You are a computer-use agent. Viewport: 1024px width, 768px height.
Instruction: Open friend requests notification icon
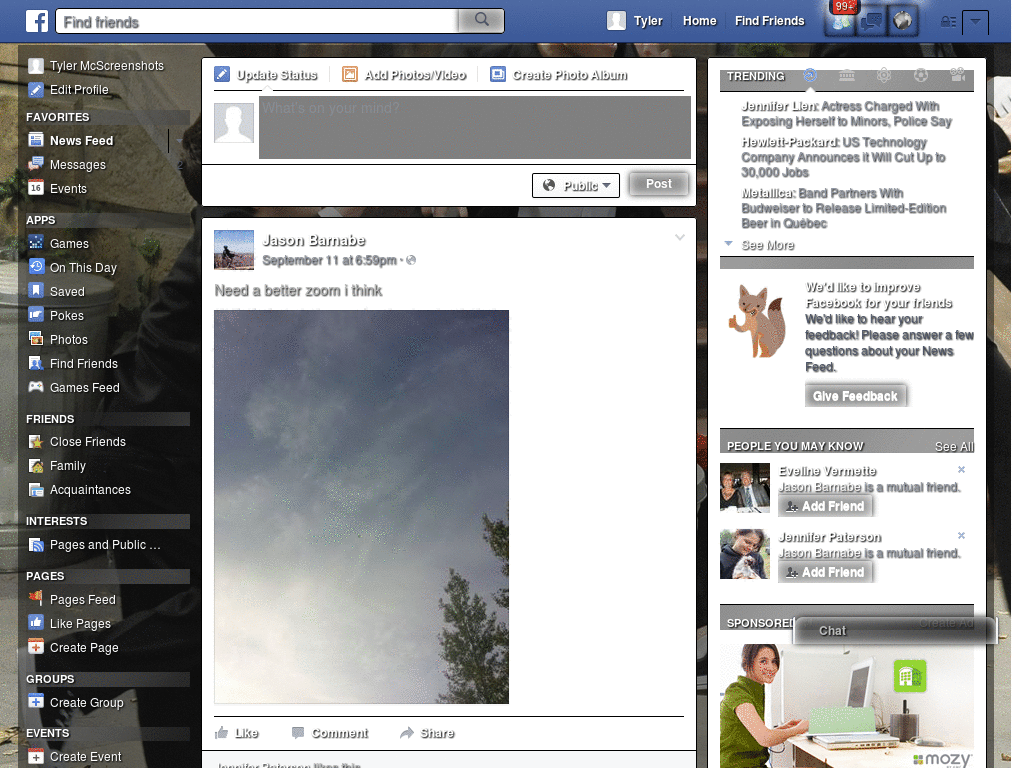point(840,21)
